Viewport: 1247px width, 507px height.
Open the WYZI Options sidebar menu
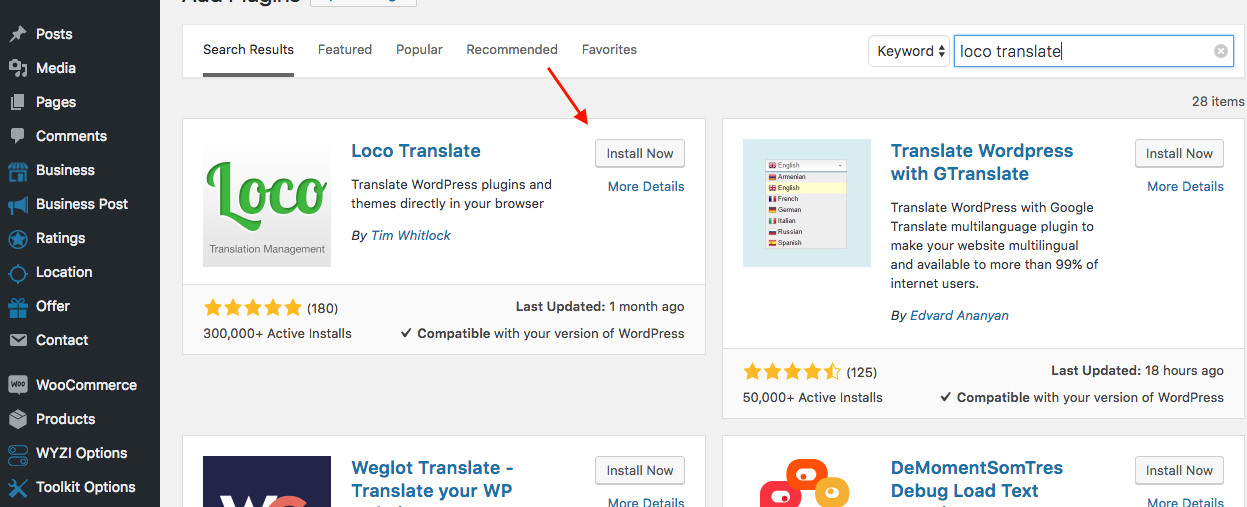[x=80, y=453]
